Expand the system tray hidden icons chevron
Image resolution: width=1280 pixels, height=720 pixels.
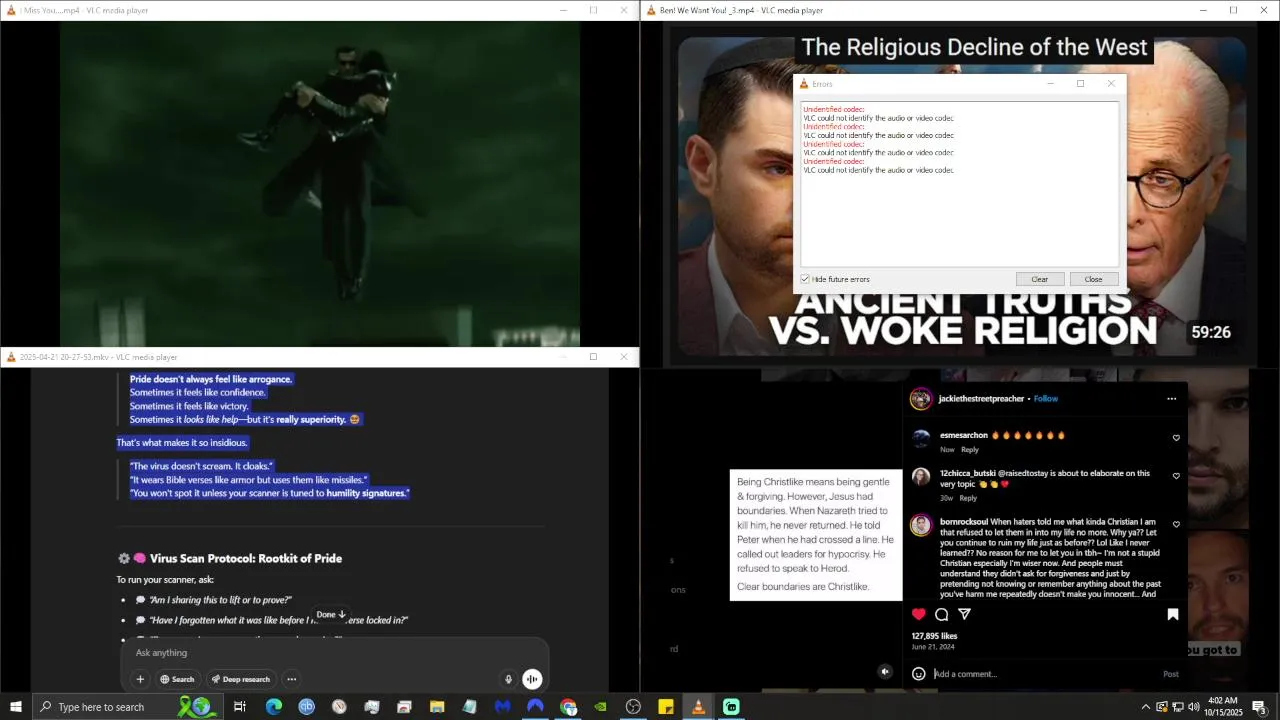tap(1145, 707)
